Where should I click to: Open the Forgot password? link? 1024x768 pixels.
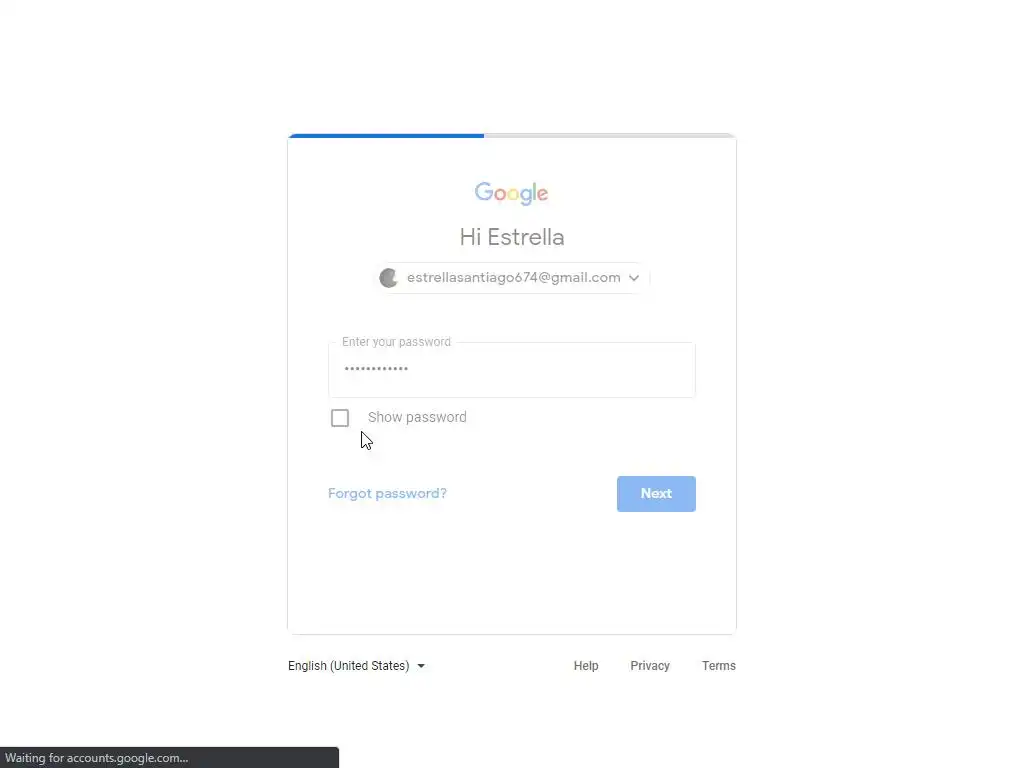(x=387, y=493)
